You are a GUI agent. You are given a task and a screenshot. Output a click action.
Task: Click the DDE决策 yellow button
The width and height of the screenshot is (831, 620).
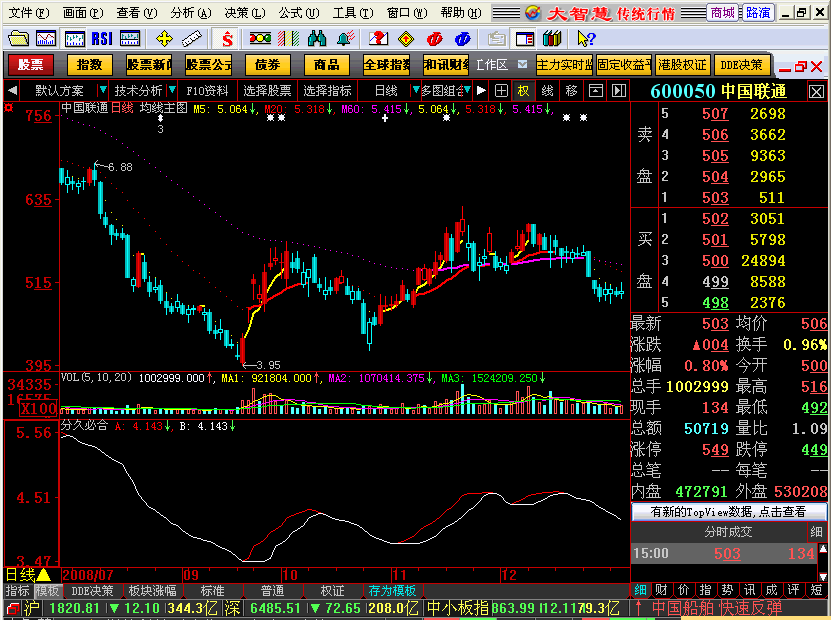coord(741,65)
